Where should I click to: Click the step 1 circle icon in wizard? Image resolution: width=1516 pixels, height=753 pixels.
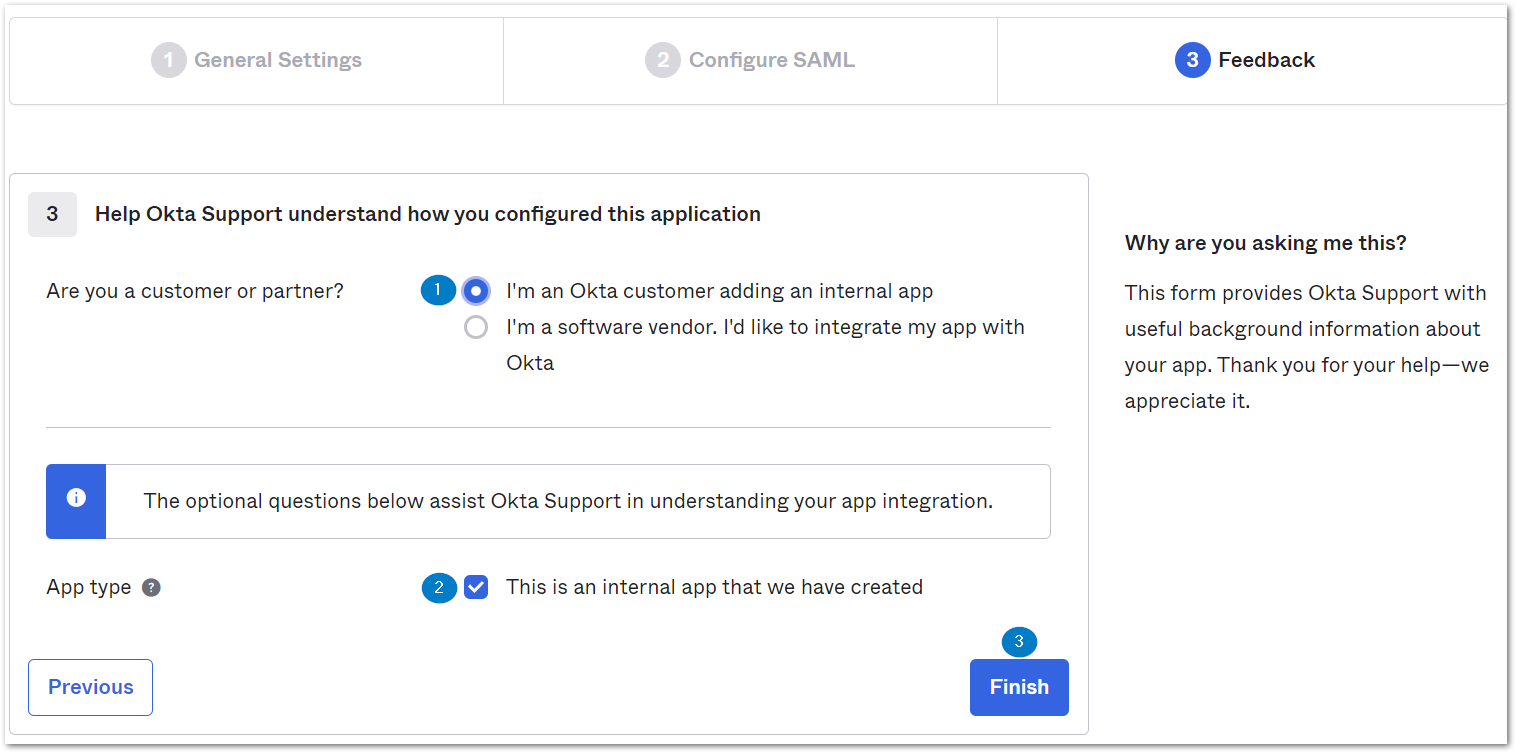[x=169, y=60]
